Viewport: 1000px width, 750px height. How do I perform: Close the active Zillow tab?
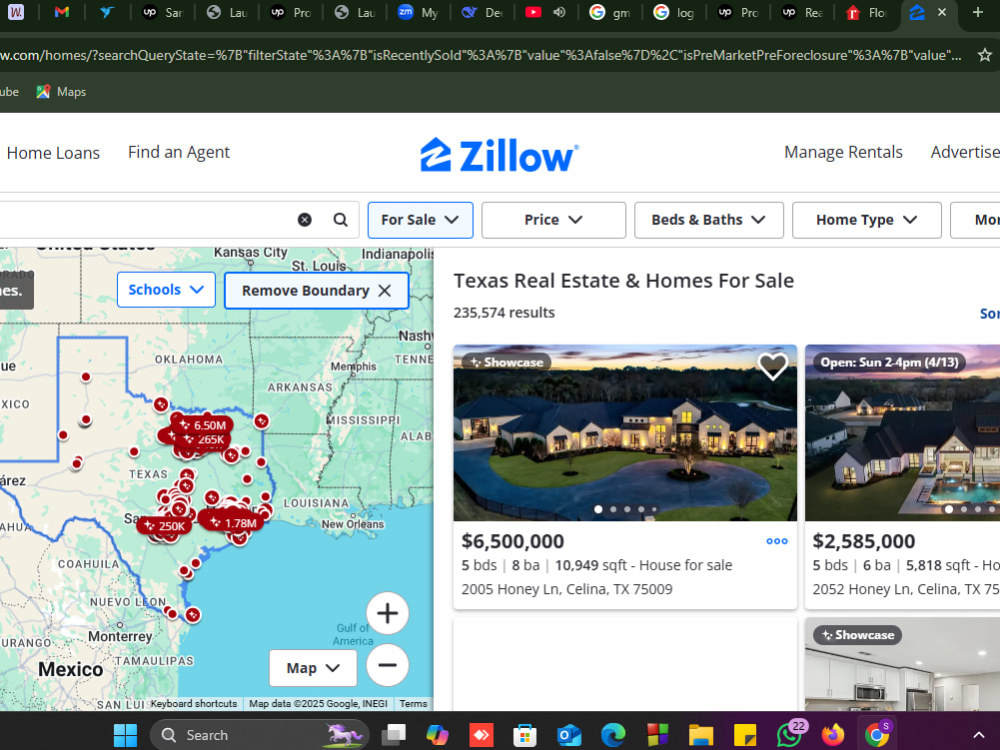pyautogui.click(x=942, y=12)
